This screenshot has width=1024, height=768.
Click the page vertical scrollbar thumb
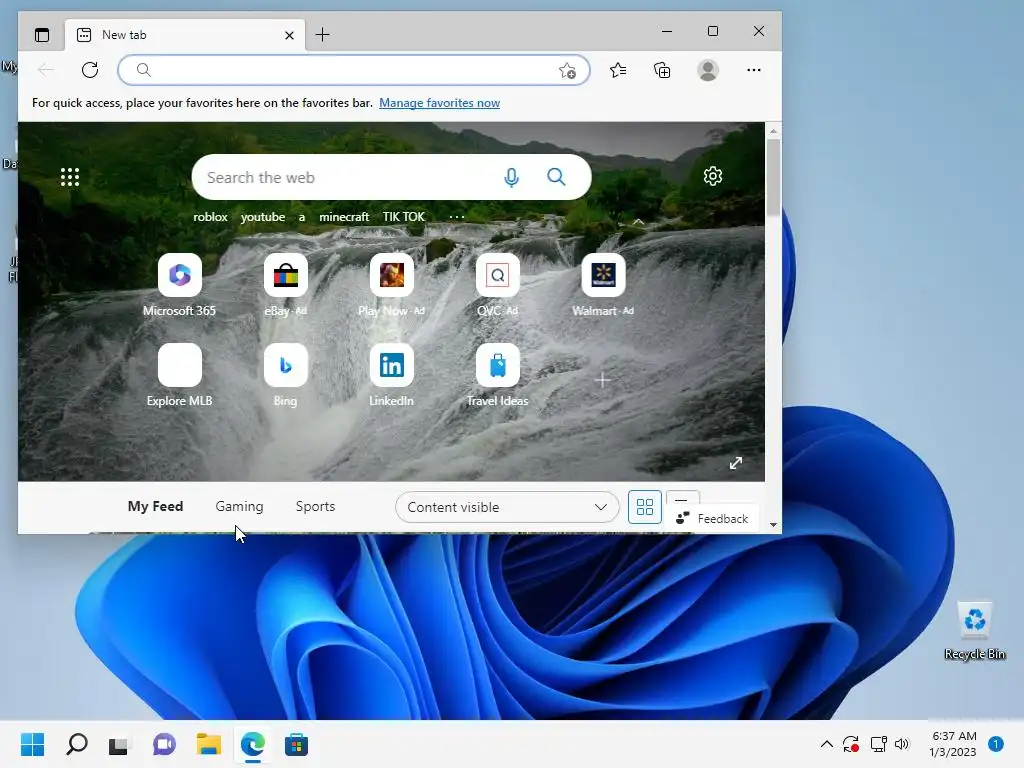pyautogui.click(x=773, y=178)
